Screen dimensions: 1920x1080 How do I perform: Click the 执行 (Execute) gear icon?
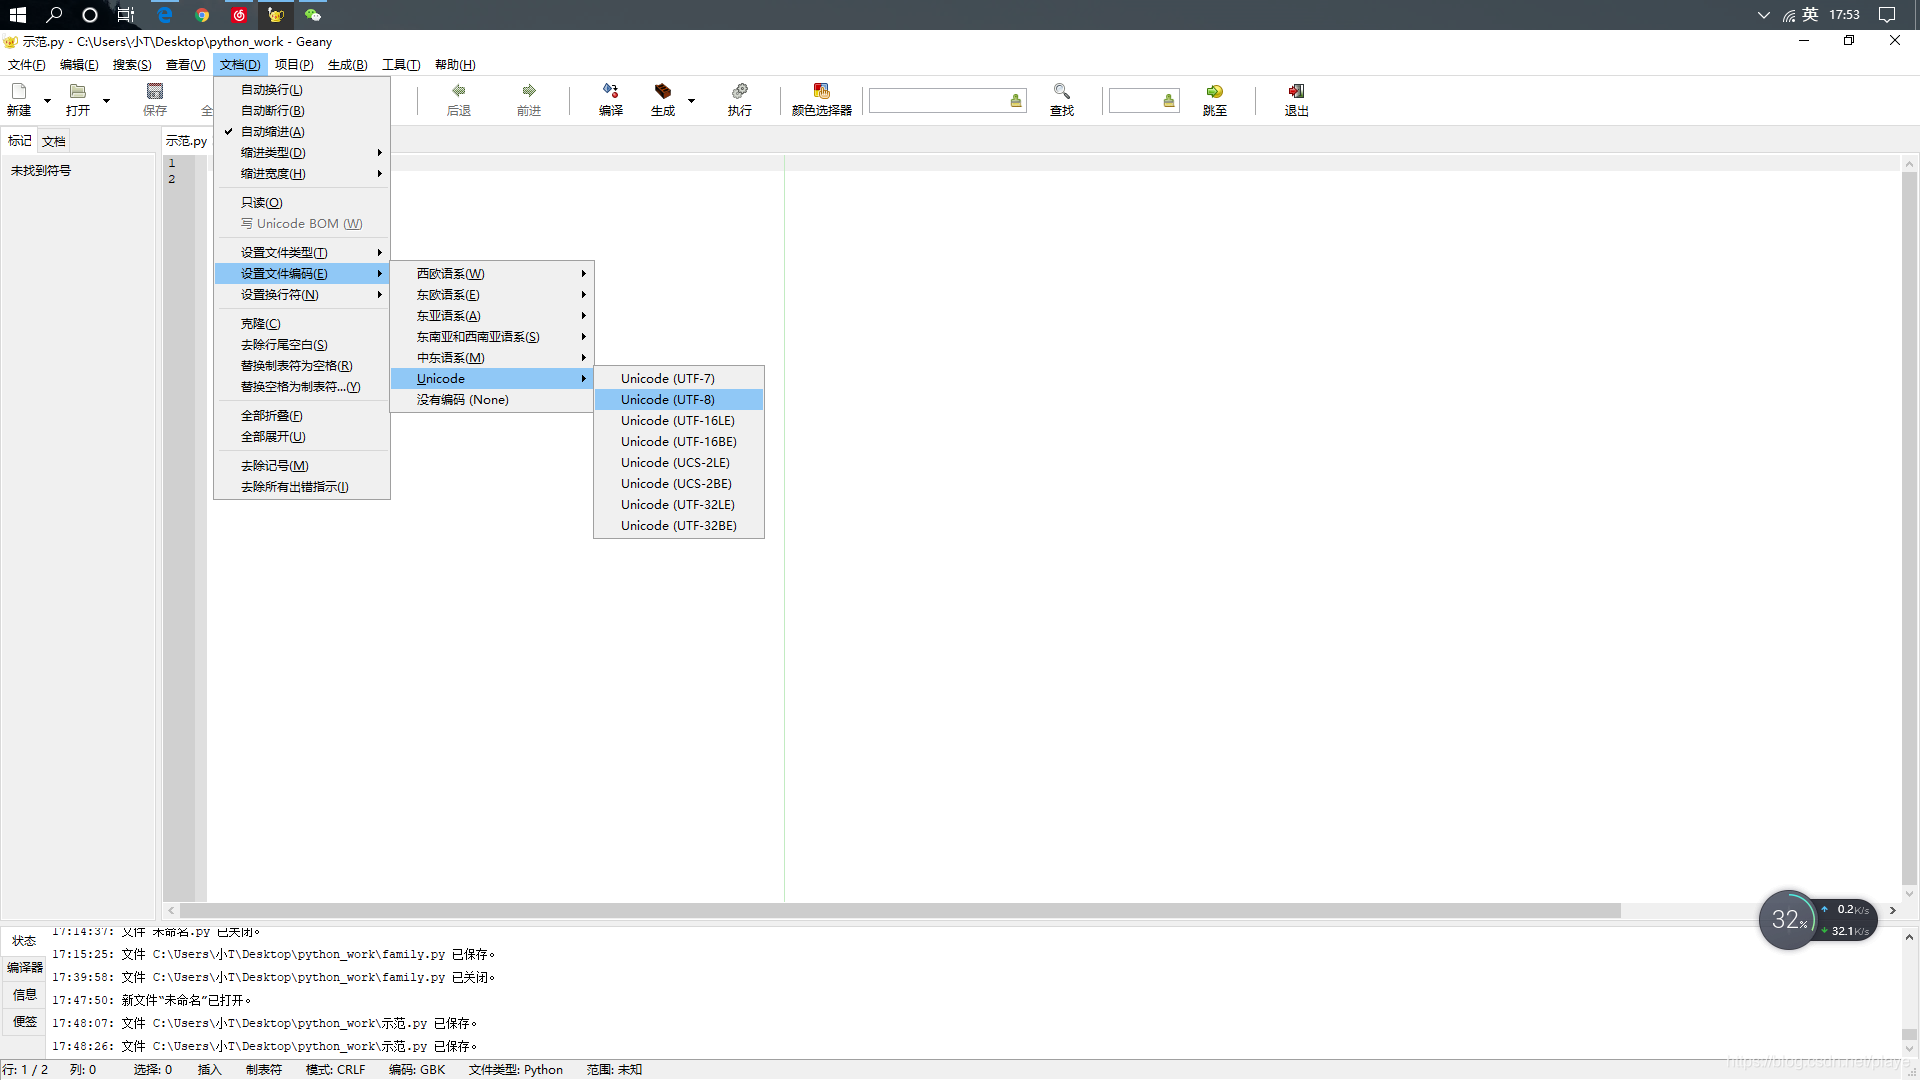tap(740, 91)
